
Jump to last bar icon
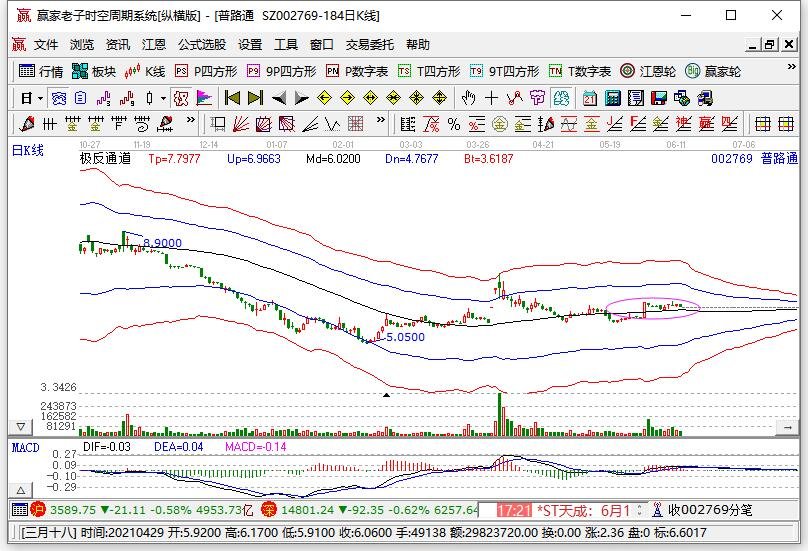tap(256, 98)
